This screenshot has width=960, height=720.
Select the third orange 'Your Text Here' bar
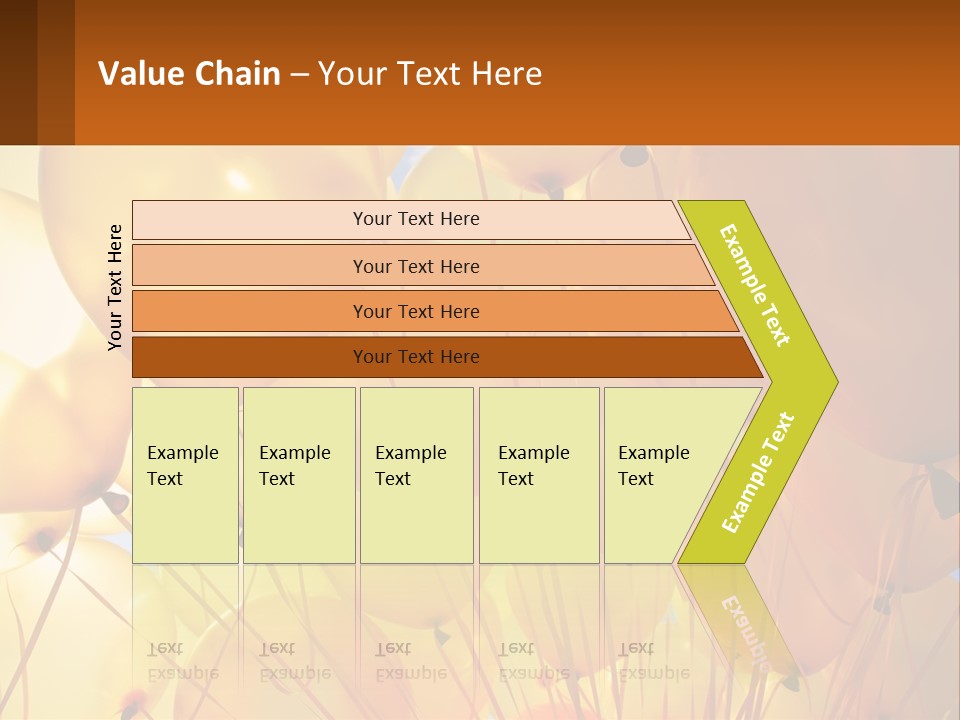point(415,311)
